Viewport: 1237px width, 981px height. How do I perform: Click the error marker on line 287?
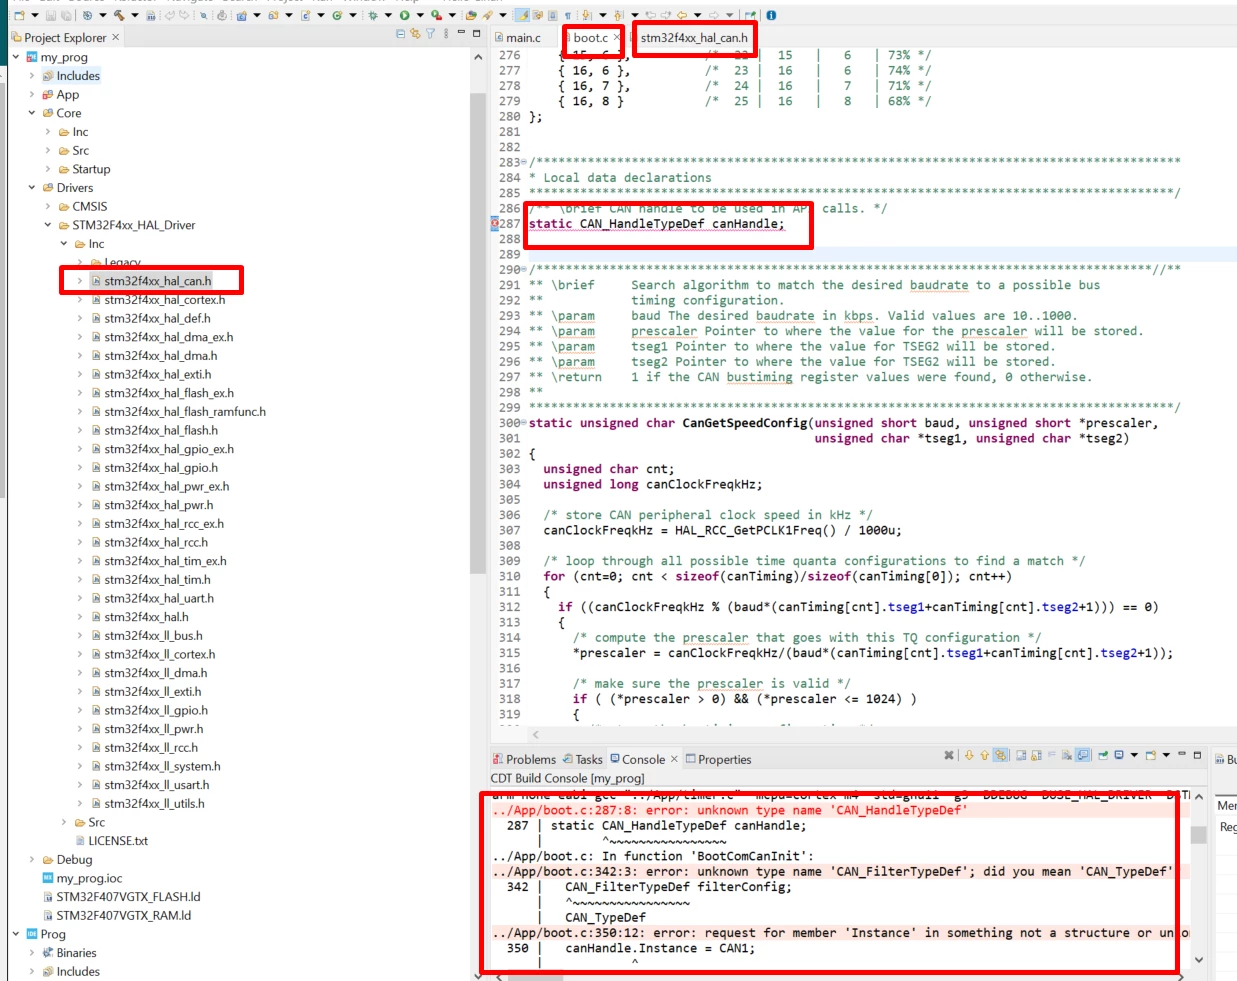pyautogui.click(x=494, y=224)
